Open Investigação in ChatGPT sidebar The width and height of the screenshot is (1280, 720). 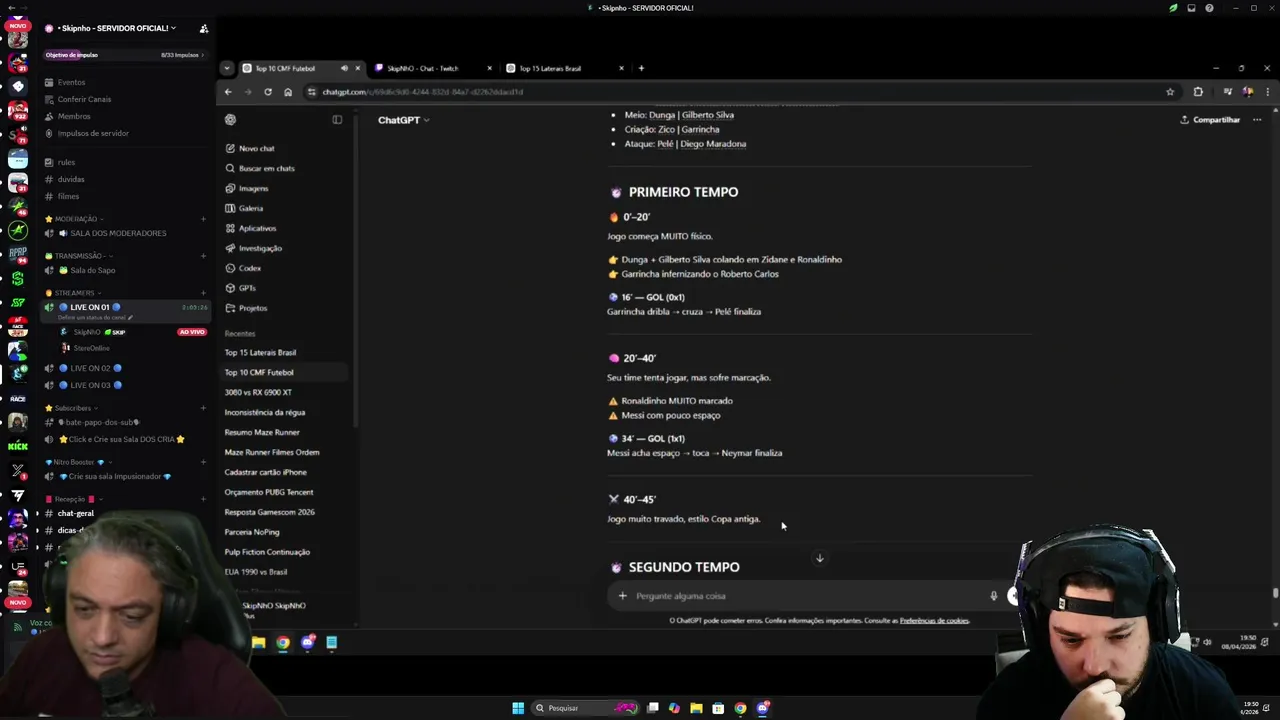pyautogui.click(x=260, y=248)
